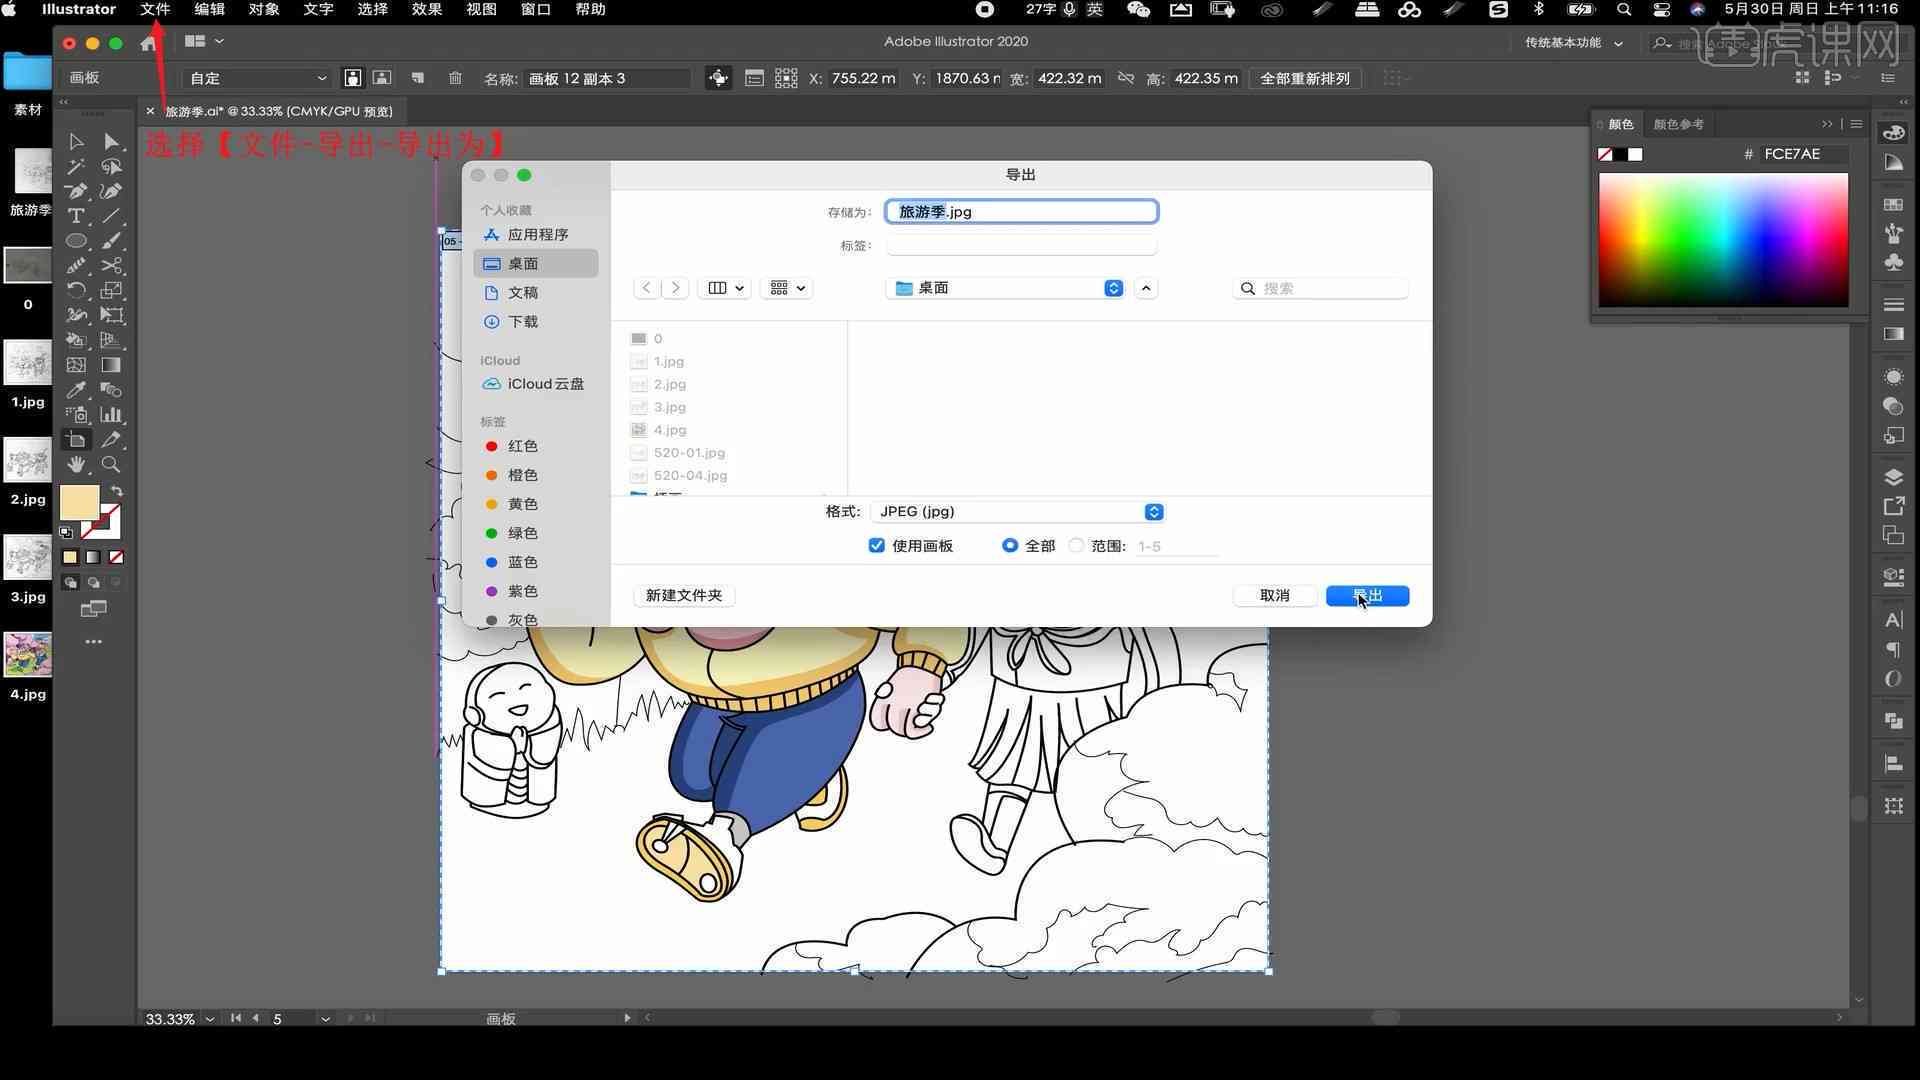Open the 对象 menu

[x=264, y=10]
